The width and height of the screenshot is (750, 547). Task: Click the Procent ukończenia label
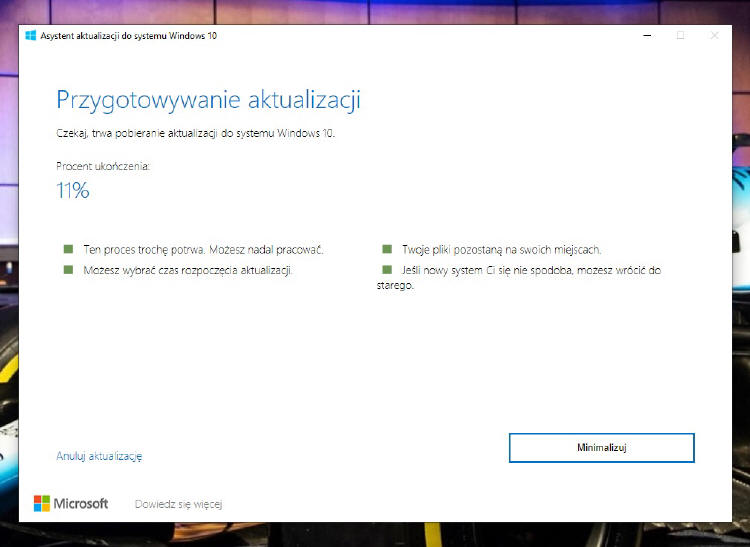103,166
